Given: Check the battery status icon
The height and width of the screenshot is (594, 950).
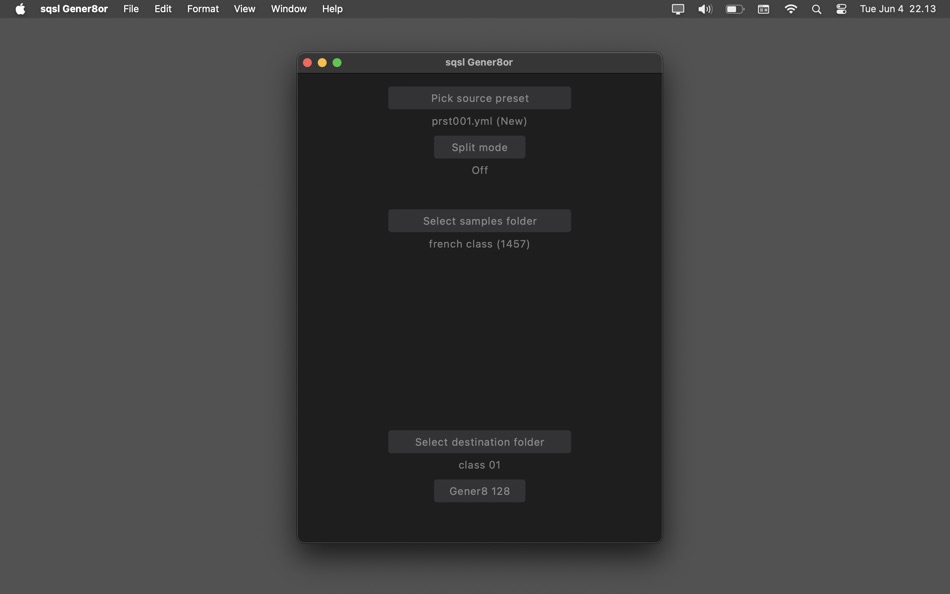Looking at the screenshot, I should click(734, 9).
